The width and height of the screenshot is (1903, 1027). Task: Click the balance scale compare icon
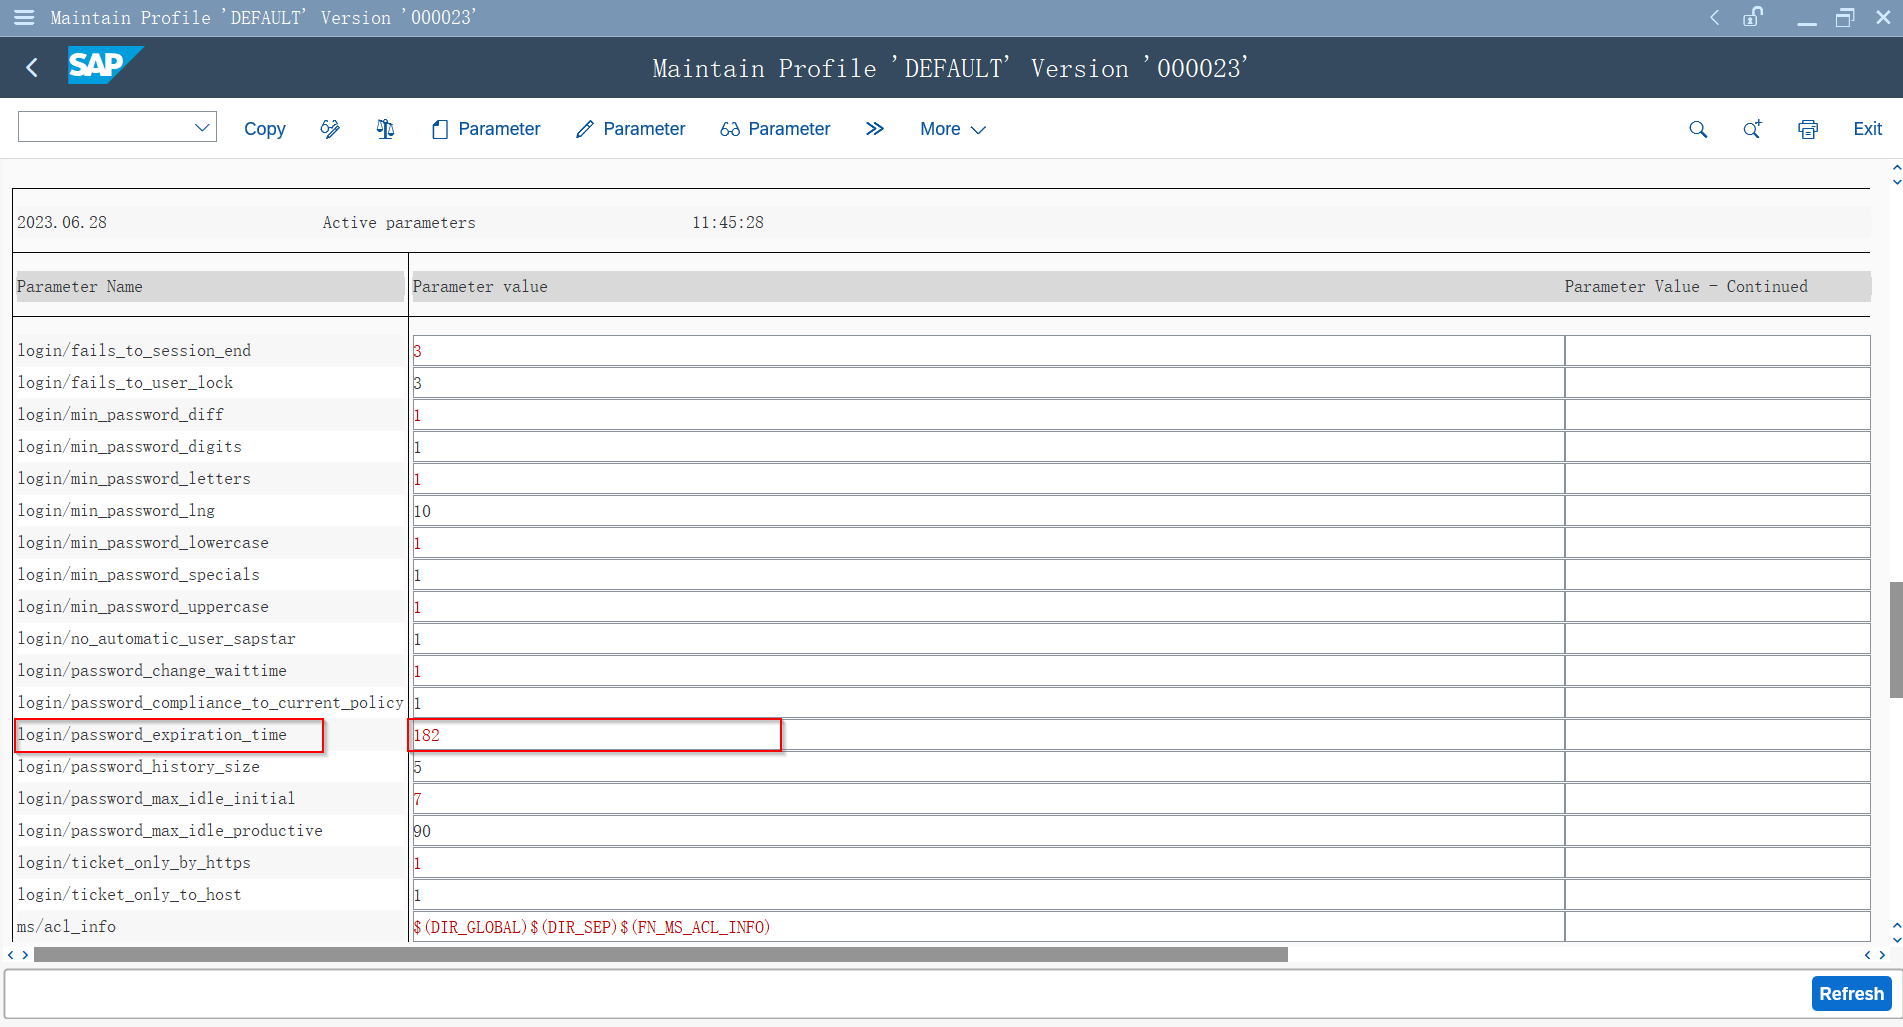[385, 129]
